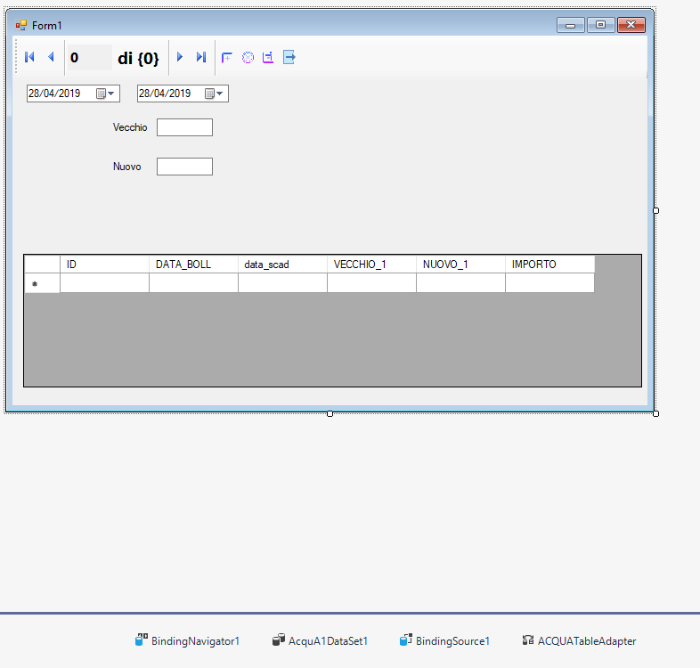
Task: Click the VECCHIO_1 column header
Action: (x=372, y=264)
